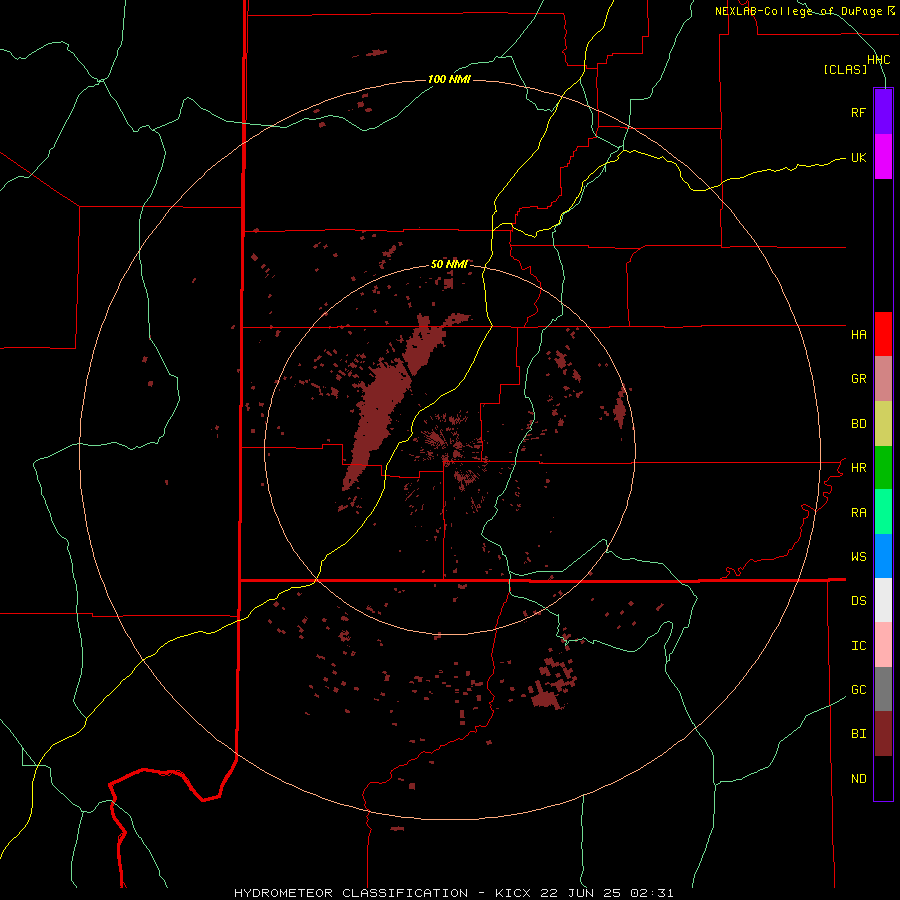Screen dimensions: 900x900
Task: Click the "BI" legend label
Action: point(858,734)
